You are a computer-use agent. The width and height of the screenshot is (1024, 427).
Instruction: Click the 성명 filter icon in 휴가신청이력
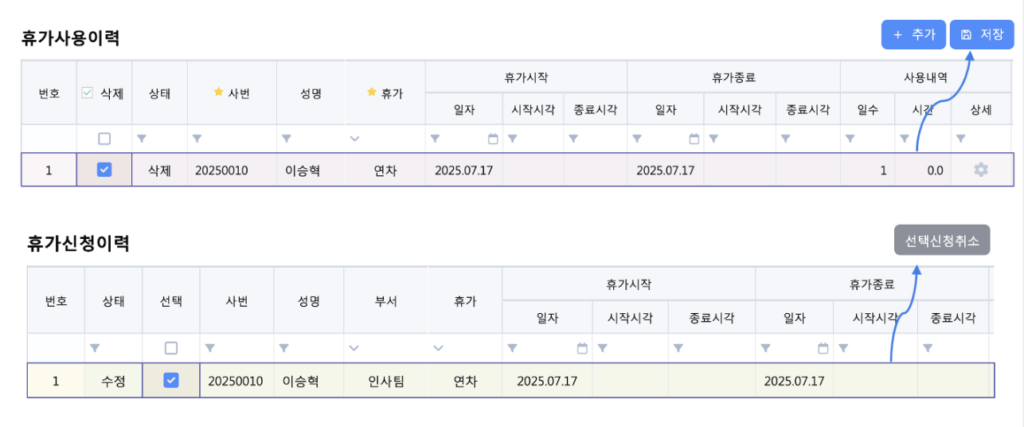coord(283,348)
